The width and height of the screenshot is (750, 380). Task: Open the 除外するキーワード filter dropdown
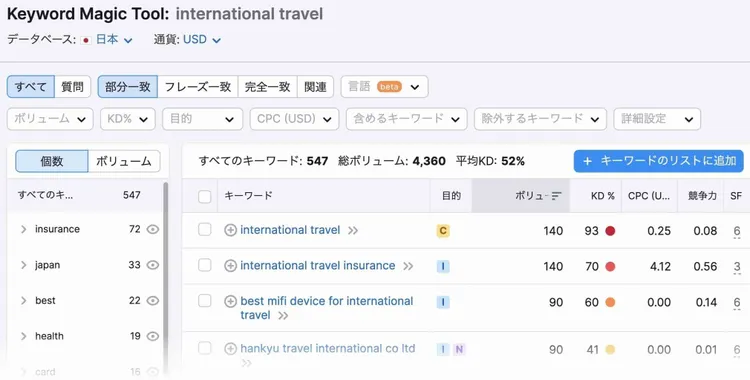pos(540,119)
